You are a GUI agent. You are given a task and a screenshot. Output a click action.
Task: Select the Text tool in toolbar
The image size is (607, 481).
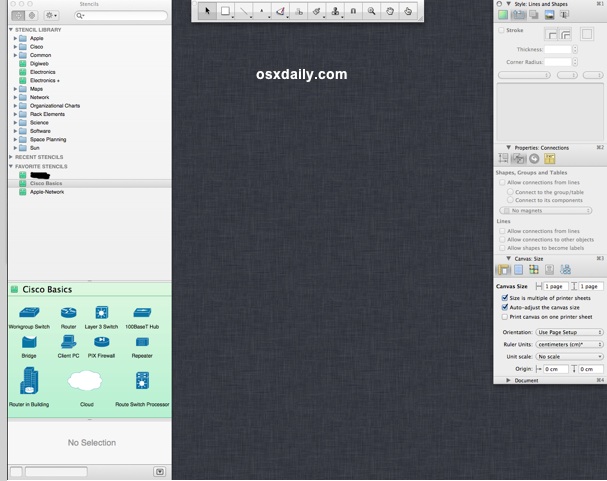click(x=262, y=11)
